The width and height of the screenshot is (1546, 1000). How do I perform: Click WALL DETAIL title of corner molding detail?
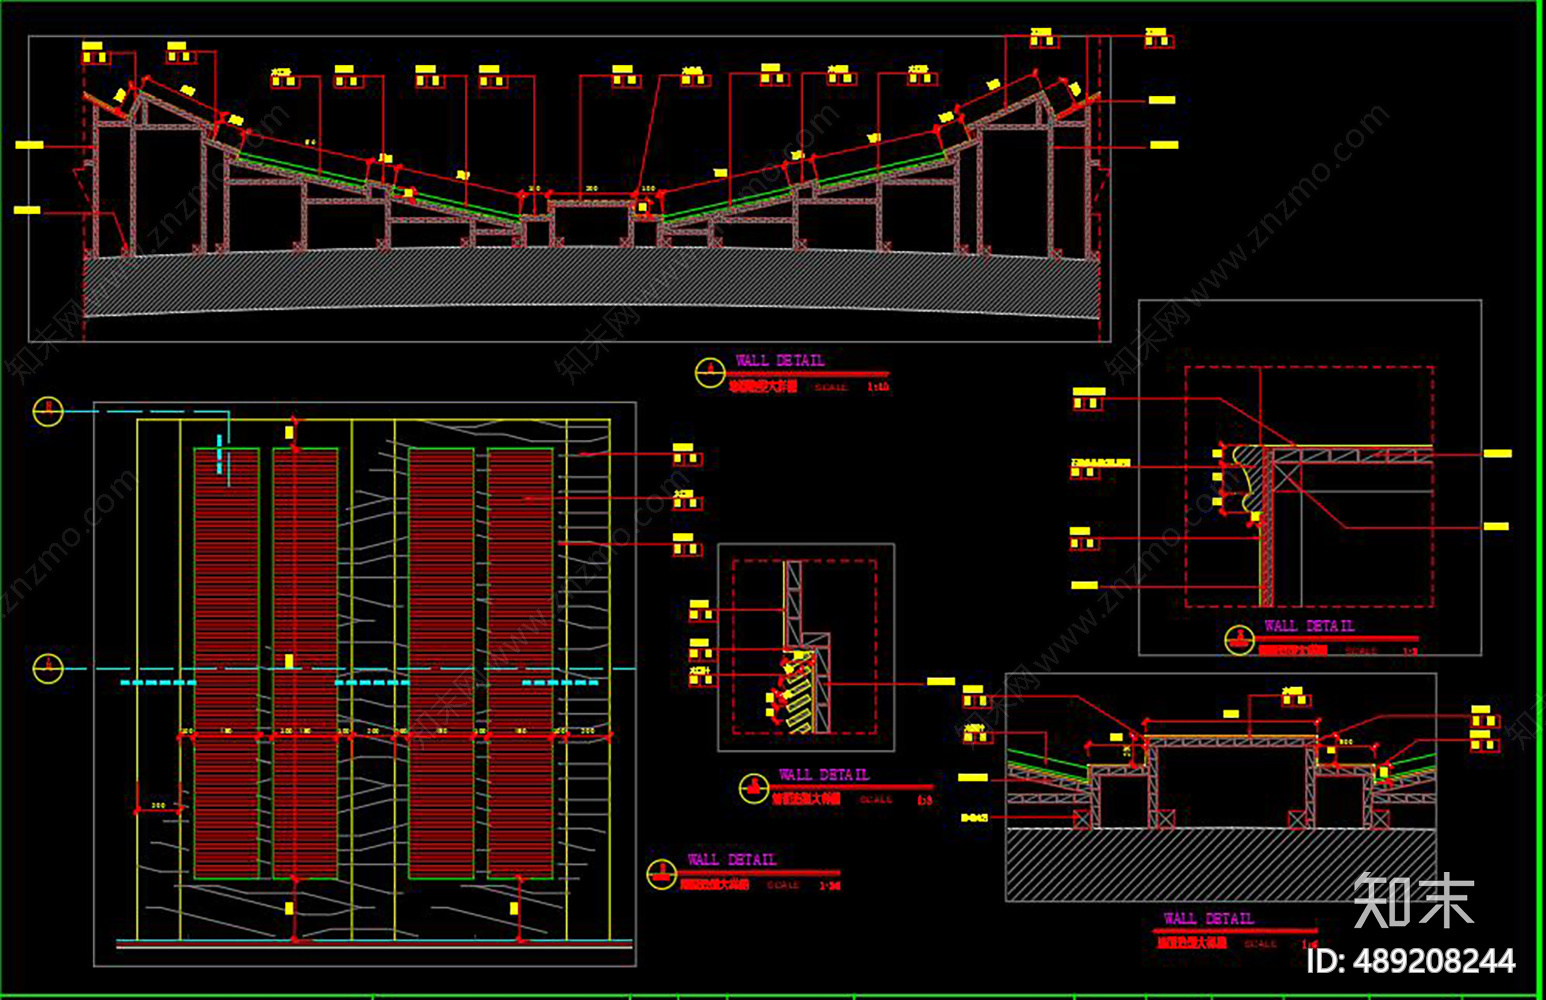tap(1310, 625)
